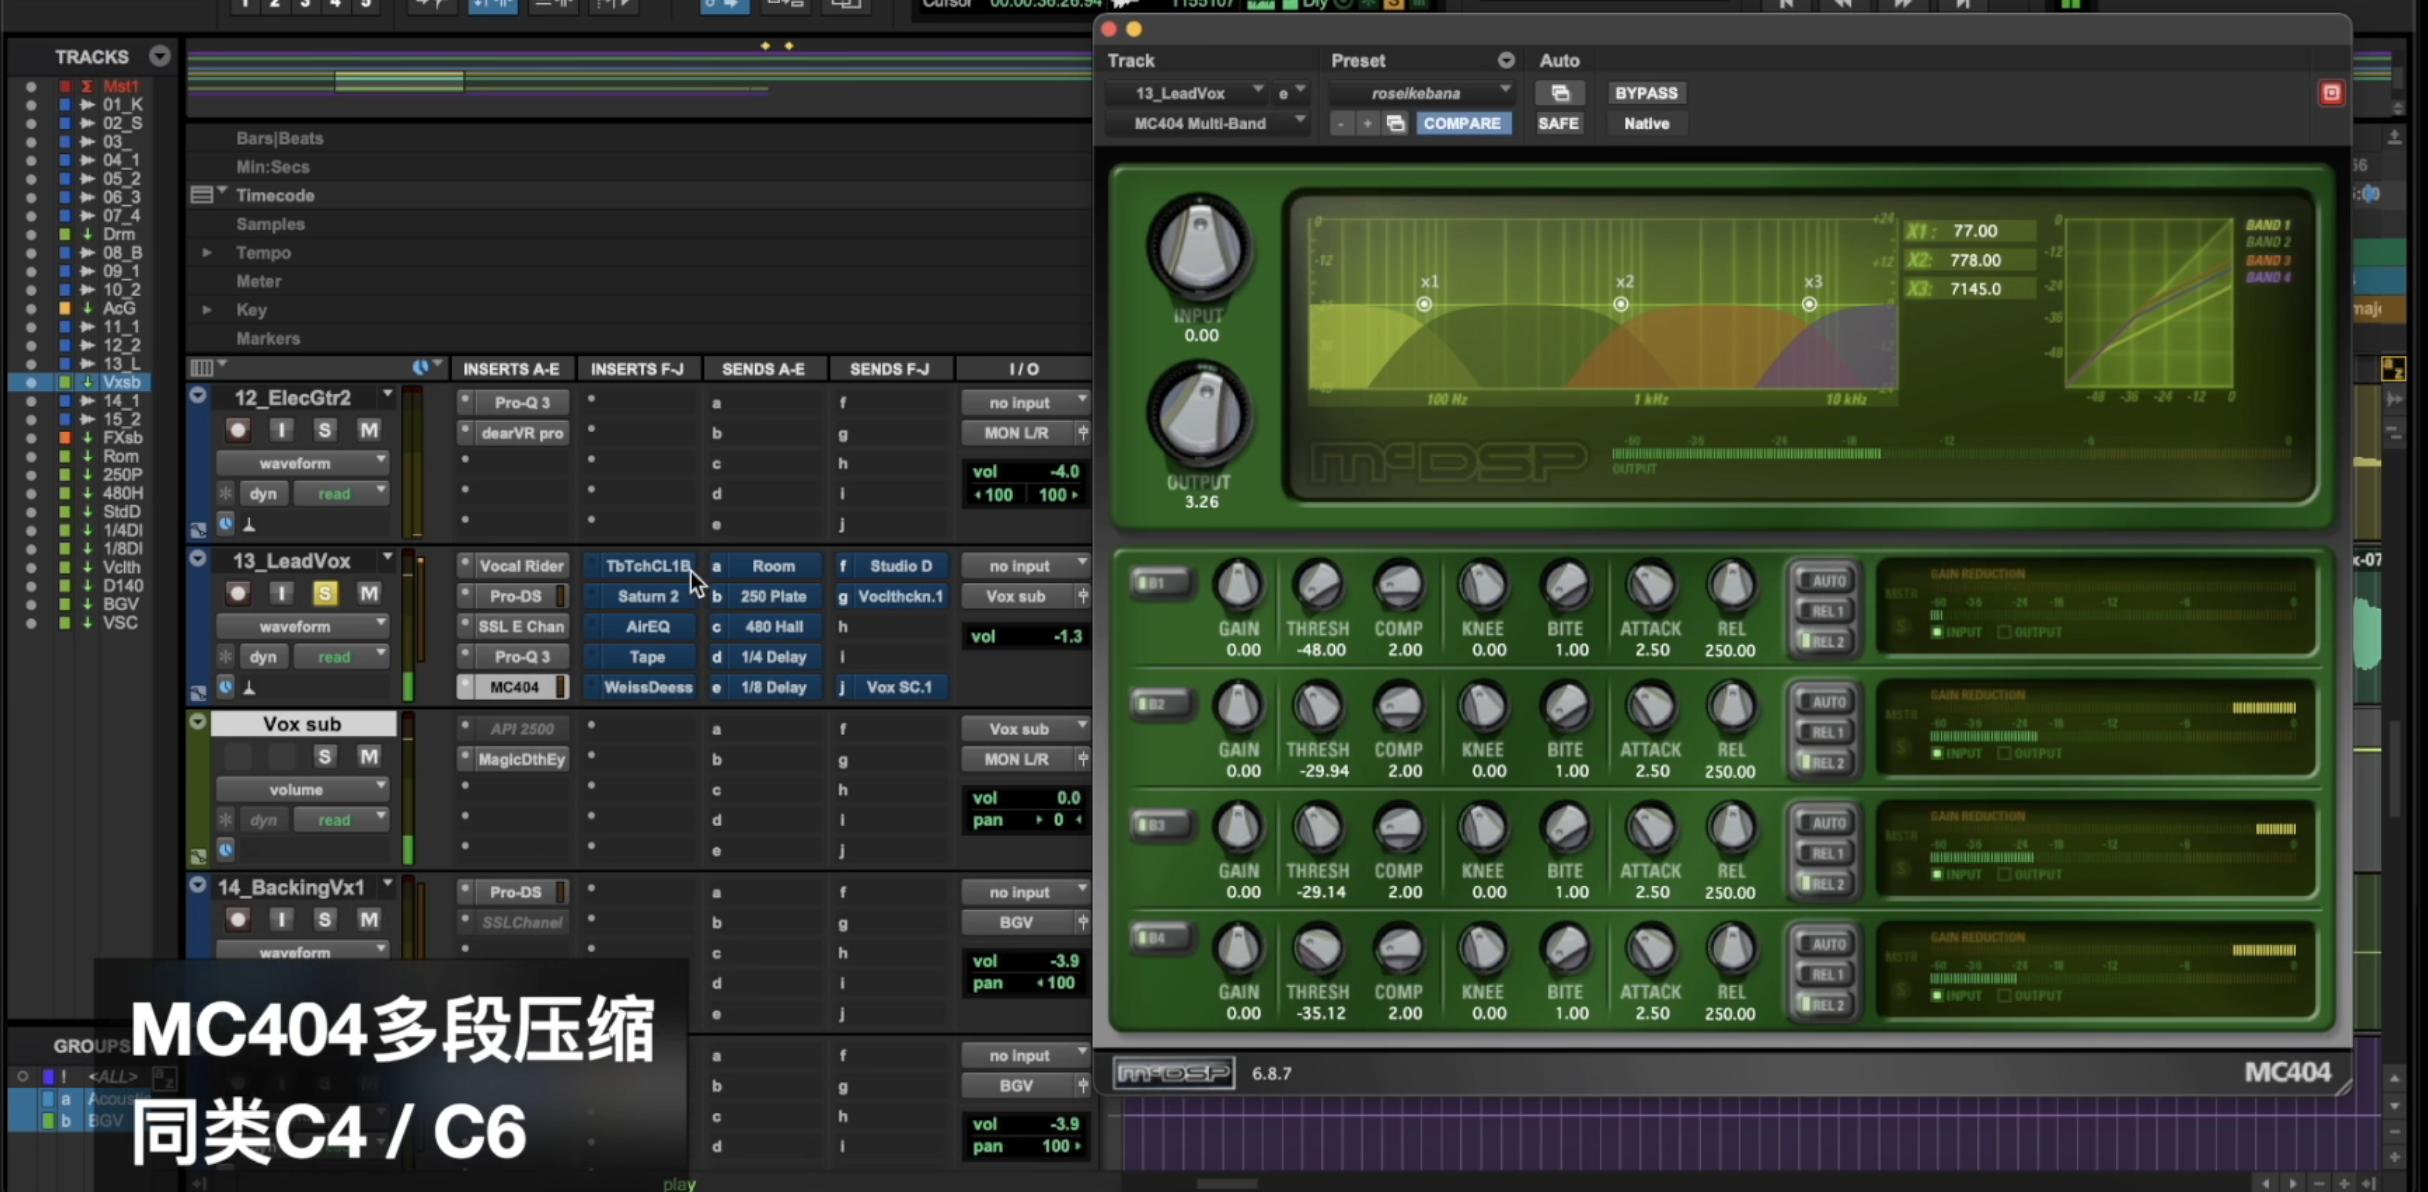
Task: Click AUTO release on Band 2
Action: pyautogui.click(x=1826, y=702)
